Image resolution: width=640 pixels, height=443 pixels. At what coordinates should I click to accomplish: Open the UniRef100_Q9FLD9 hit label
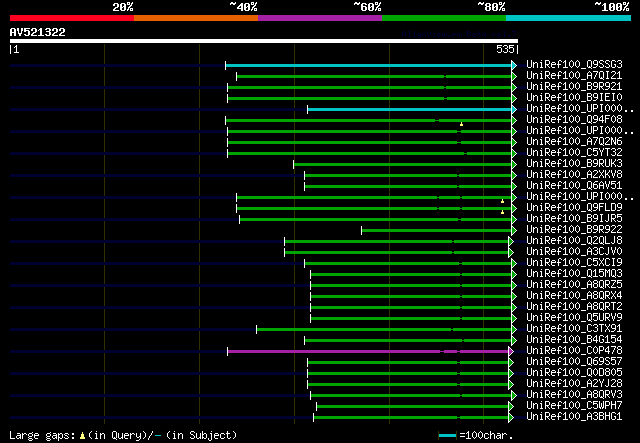tap(574, 208)
